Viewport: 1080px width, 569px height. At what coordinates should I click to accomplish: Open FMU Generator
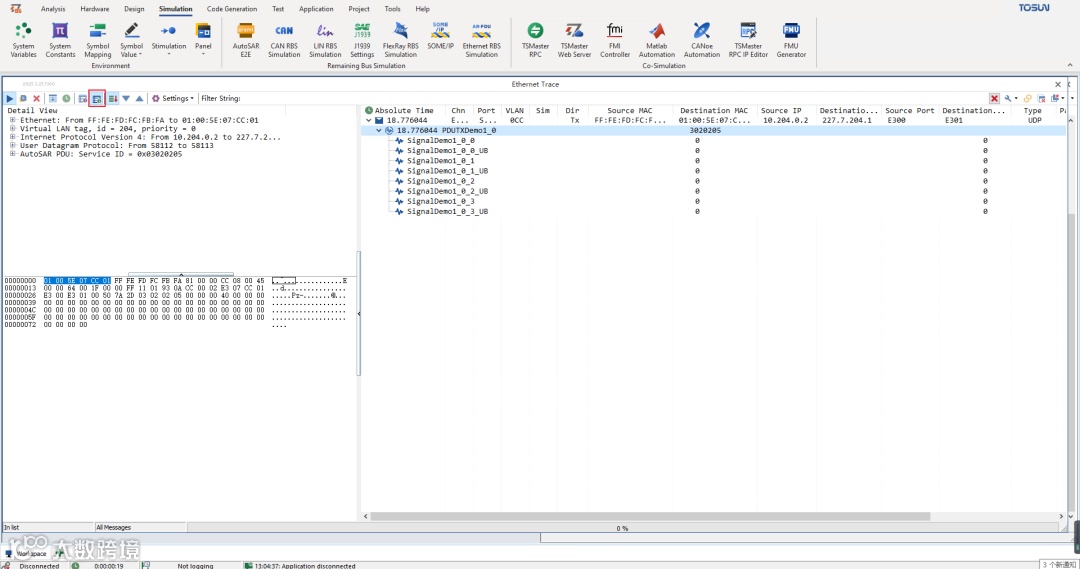pyautogui.click(x=791, y=40)
